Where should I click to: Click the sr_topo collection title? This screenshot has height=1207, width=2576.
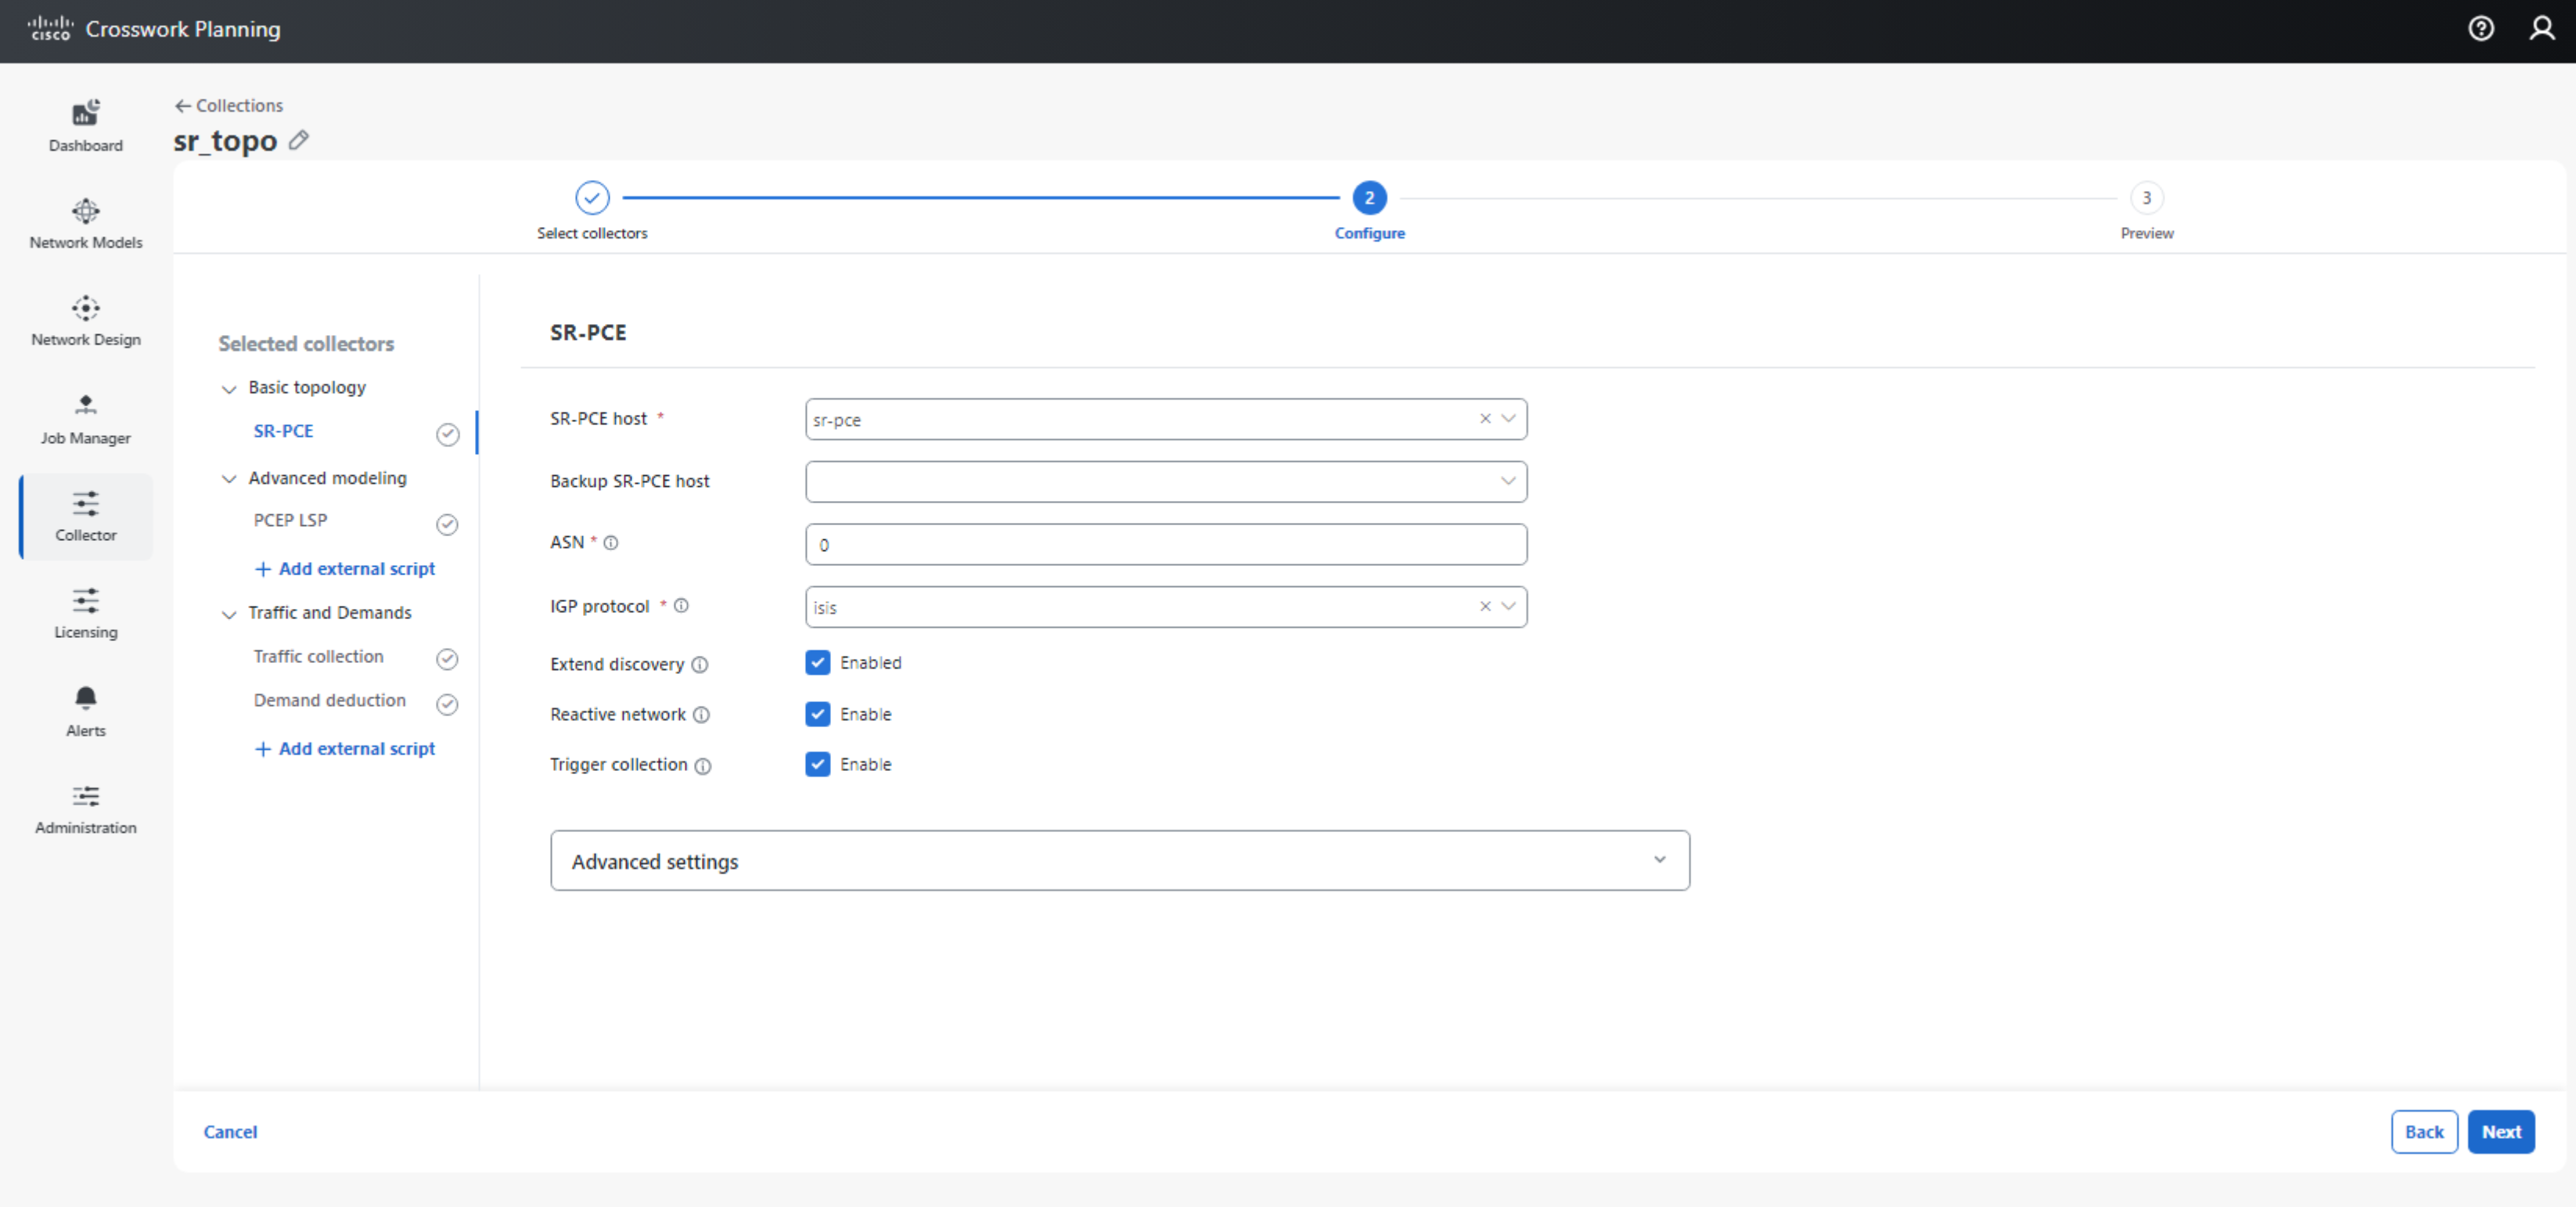tap(225, 141)
